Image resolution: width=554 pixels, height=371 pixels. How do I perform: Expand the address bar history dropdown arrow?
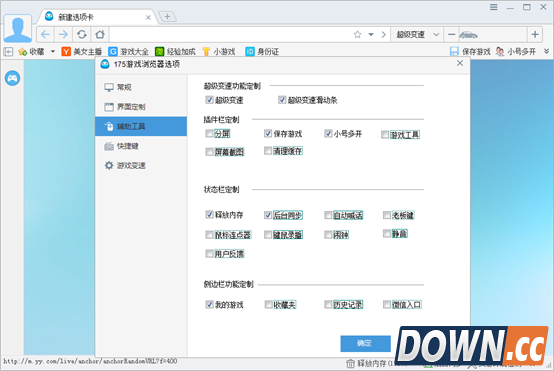[371, 35]
